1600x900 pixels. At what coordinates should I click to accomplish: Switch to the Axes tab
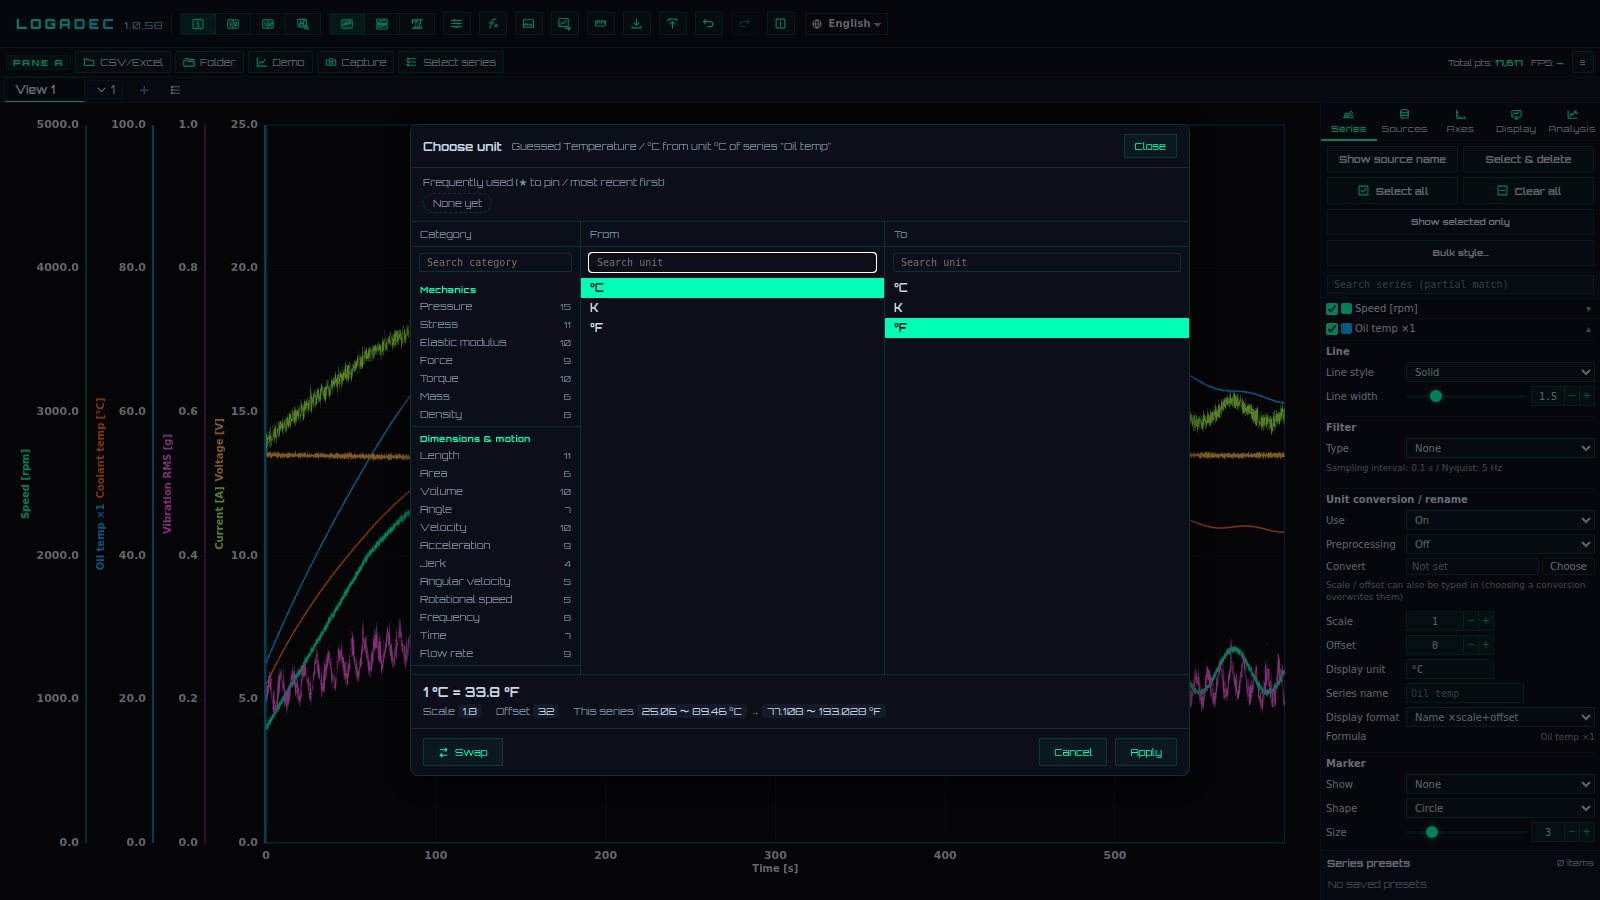coord(1460,121)
